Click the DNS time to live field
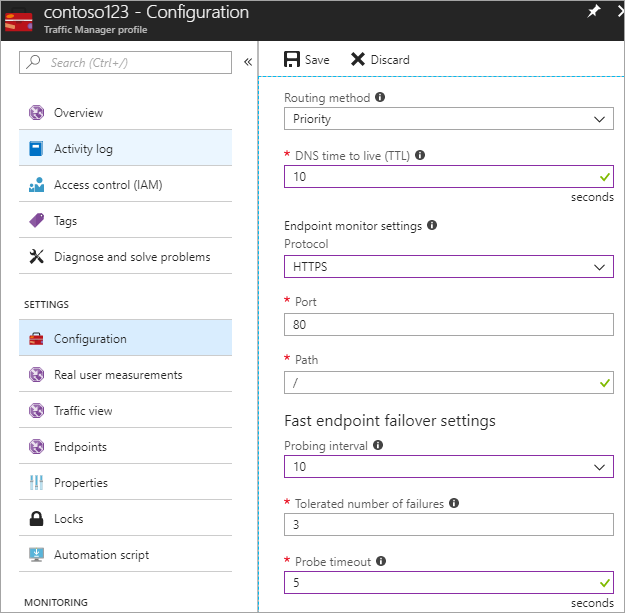This screenshot has width=625, height=613. coord(448,176)
